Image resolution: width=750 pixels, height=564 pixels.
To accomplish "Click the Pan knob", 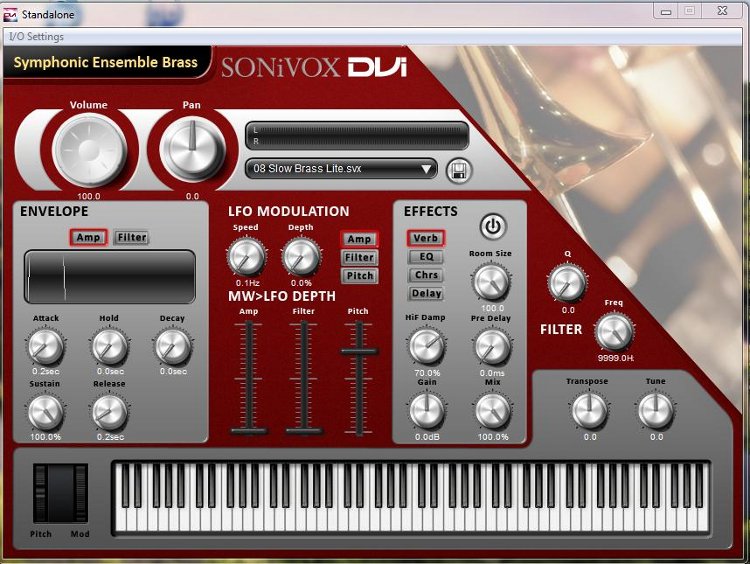I will (x=192, y=149).
